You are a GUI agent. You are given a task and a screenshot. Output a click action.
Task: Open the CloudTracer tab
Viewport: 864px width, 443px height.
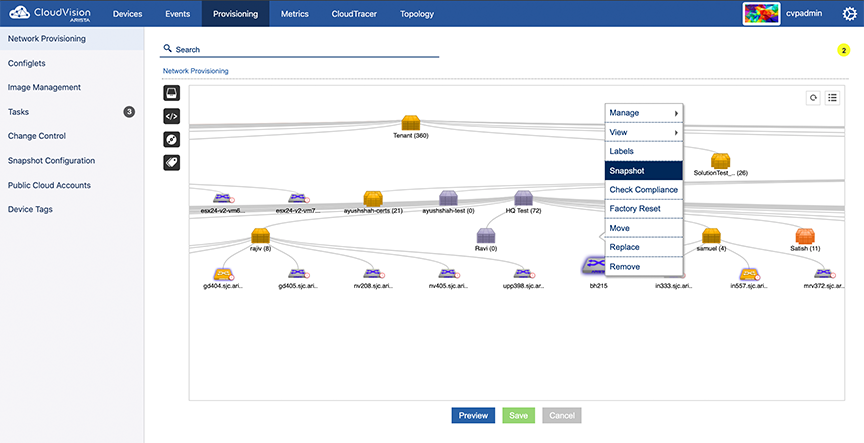coord(354,14)
